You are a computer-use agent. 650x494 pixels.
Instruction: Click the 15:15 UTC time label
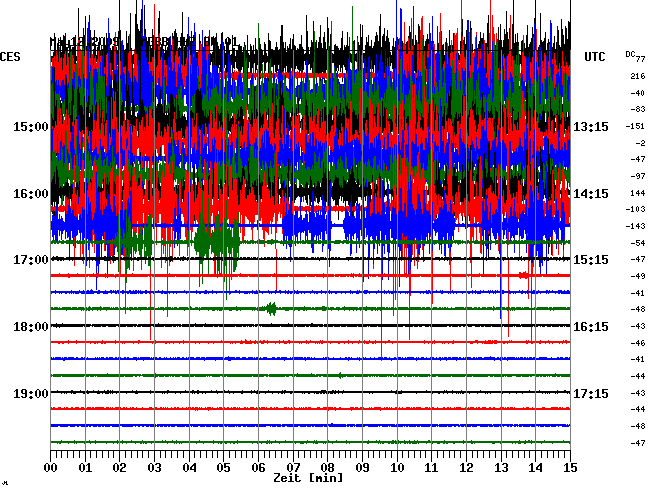coord(591,260)
